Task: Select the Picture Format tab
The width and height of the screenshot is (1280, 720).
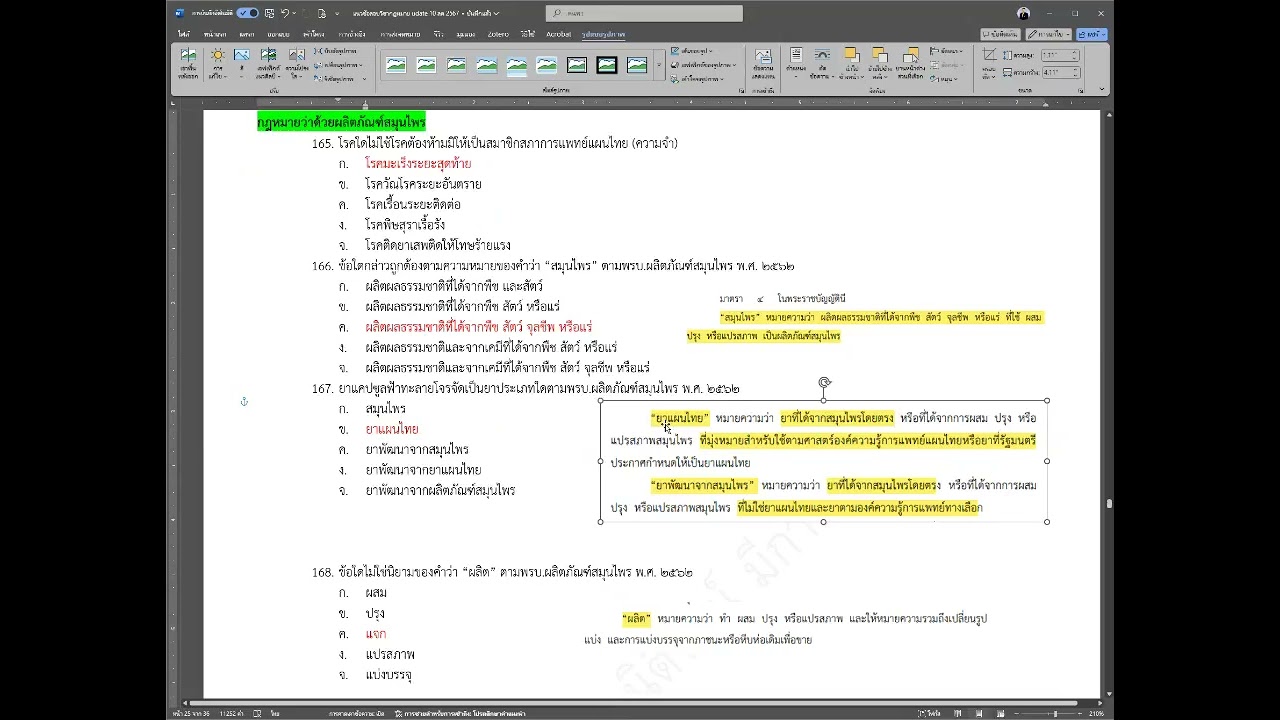Action: 604,34
